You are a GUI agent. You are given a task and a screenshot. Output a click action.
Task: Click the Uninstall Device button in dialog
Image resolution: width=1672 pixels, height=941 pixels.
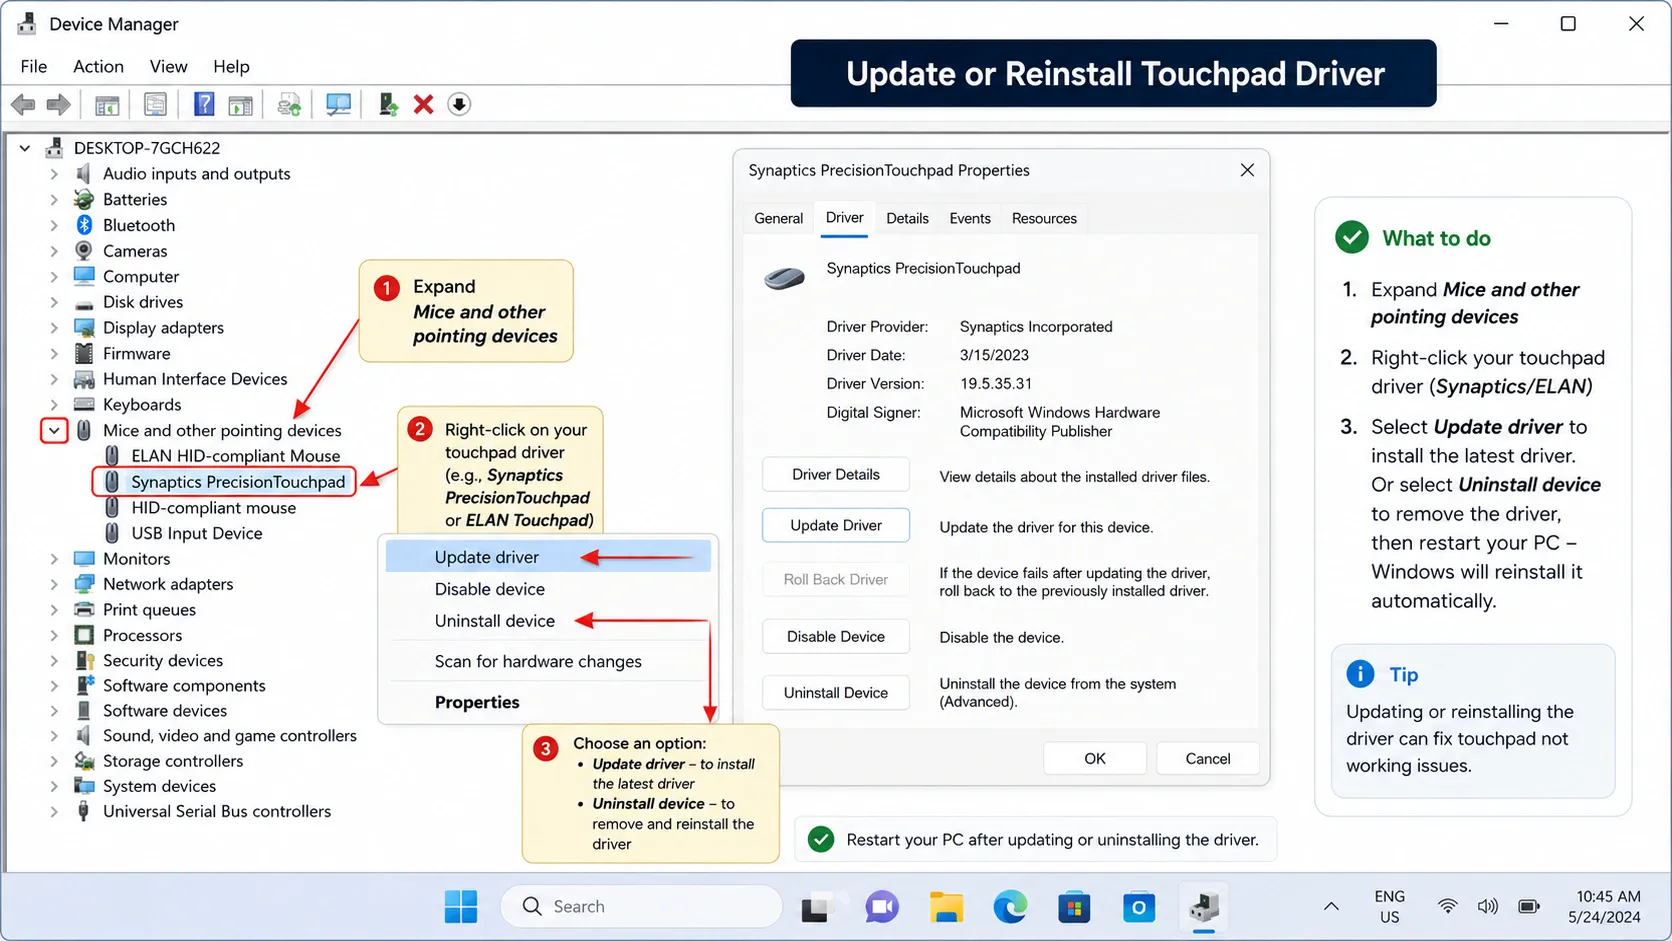pyautogui.click(x=836, y=692)
